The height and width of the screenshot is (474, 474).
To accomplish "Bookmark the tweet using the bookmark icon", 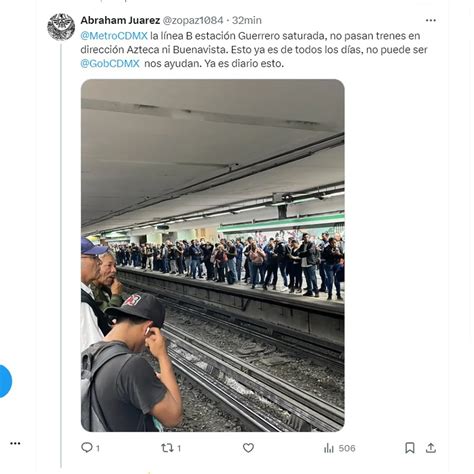I will (410, 448).
